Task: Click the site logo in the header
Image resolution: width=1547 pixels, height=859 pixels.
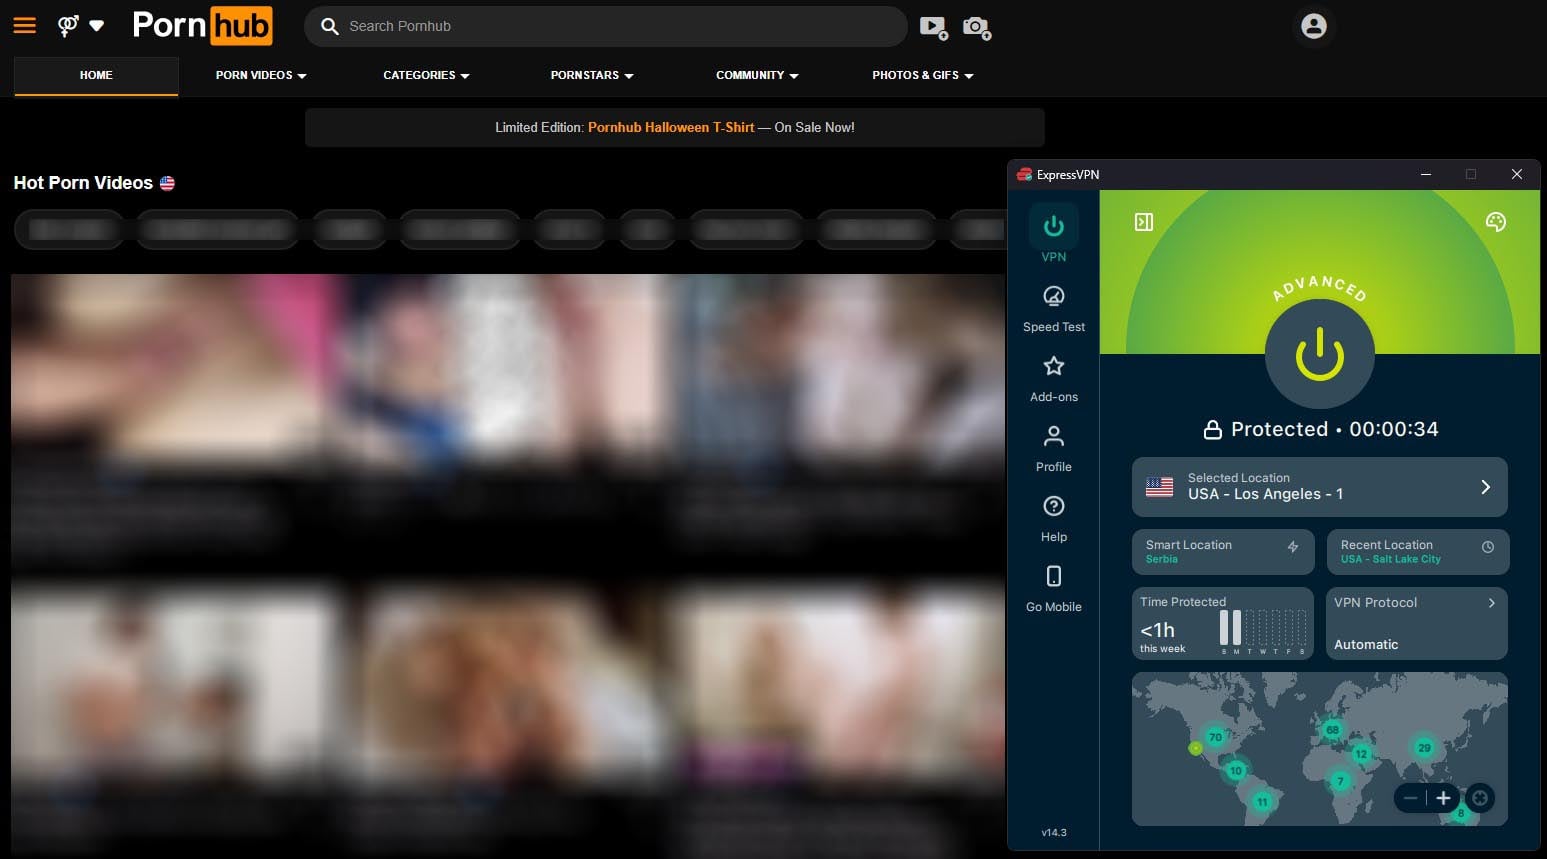Action: pos(202,26)
